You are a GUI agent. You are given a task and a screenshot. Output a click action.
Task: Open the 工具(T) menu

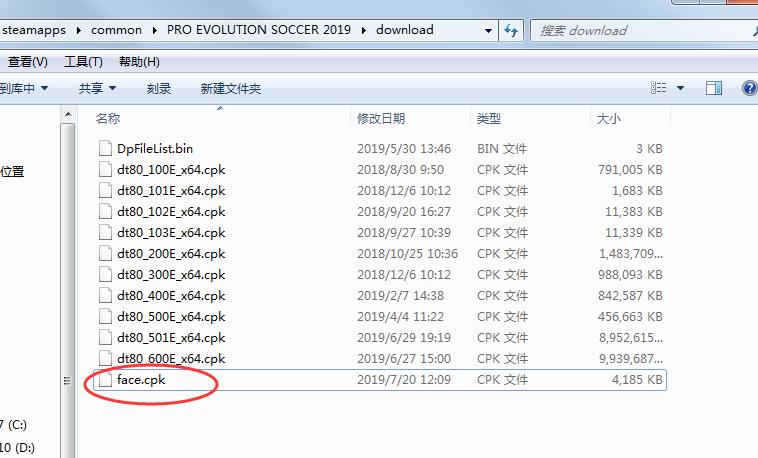coord(83,61)
